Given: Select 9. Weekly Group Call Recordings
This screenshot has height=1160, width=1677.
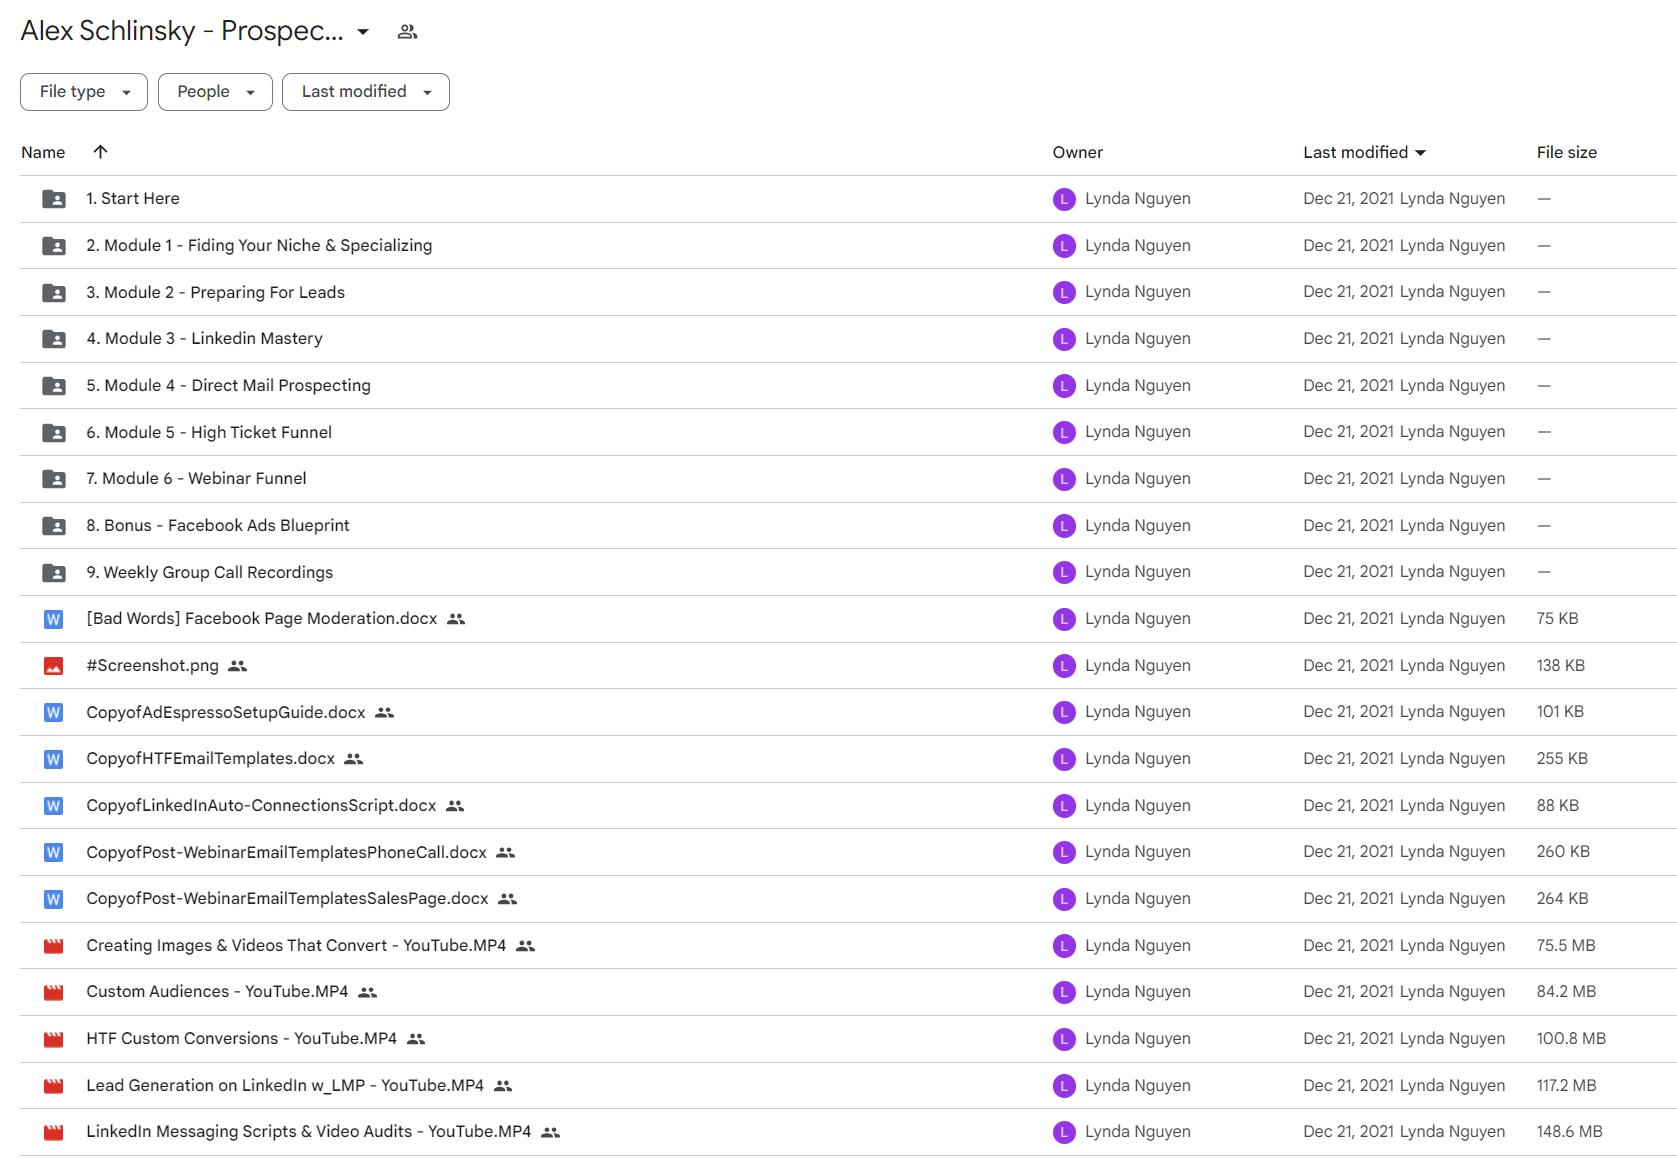Looking at the screenshot, I should (209, 573).
